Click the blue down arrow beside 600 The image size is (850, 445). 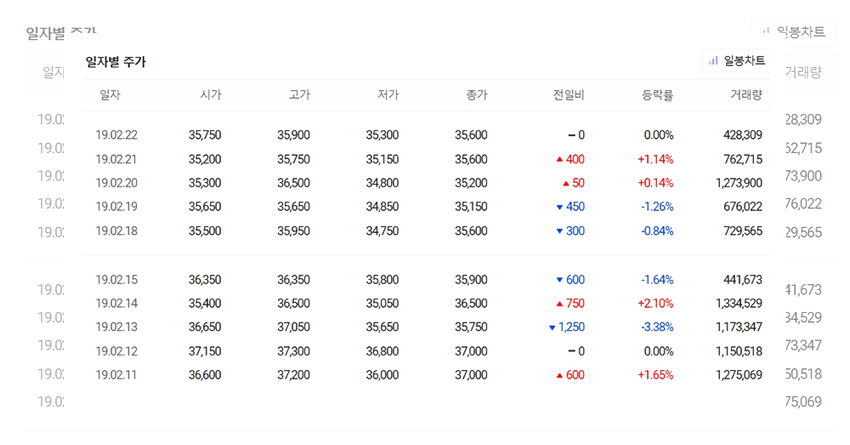559,280
